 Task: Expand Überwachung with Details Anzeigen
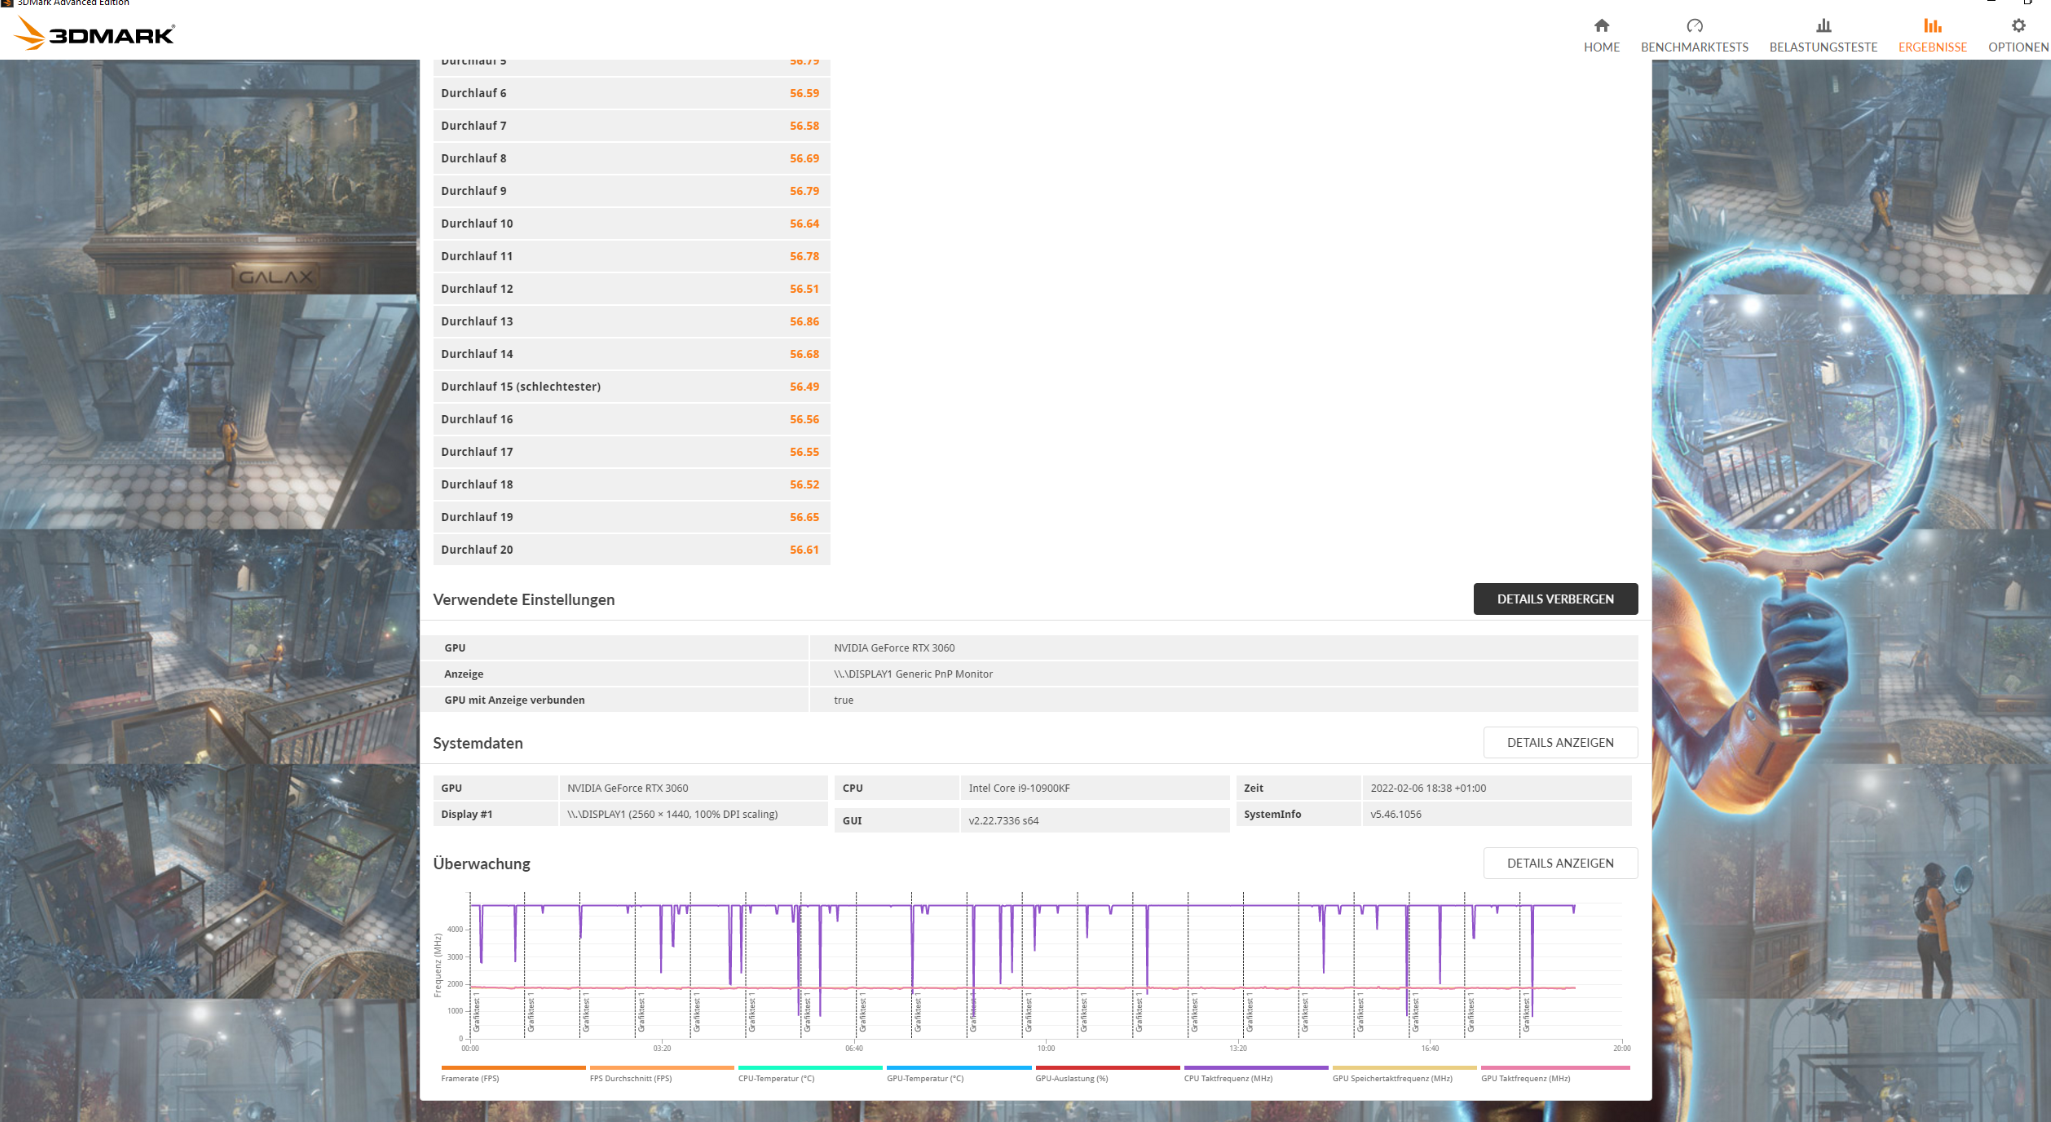coord(1559,863)
